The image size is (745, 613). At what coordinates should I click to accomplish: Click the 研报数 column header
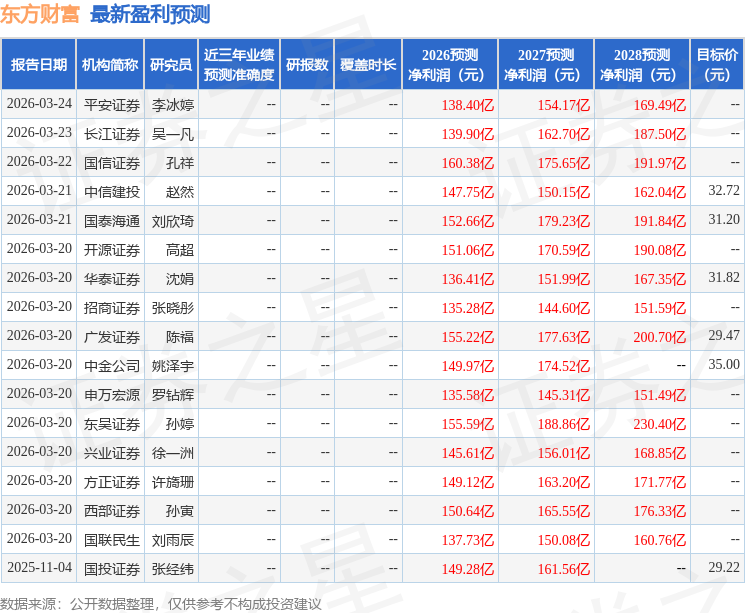tap(306, 64)
